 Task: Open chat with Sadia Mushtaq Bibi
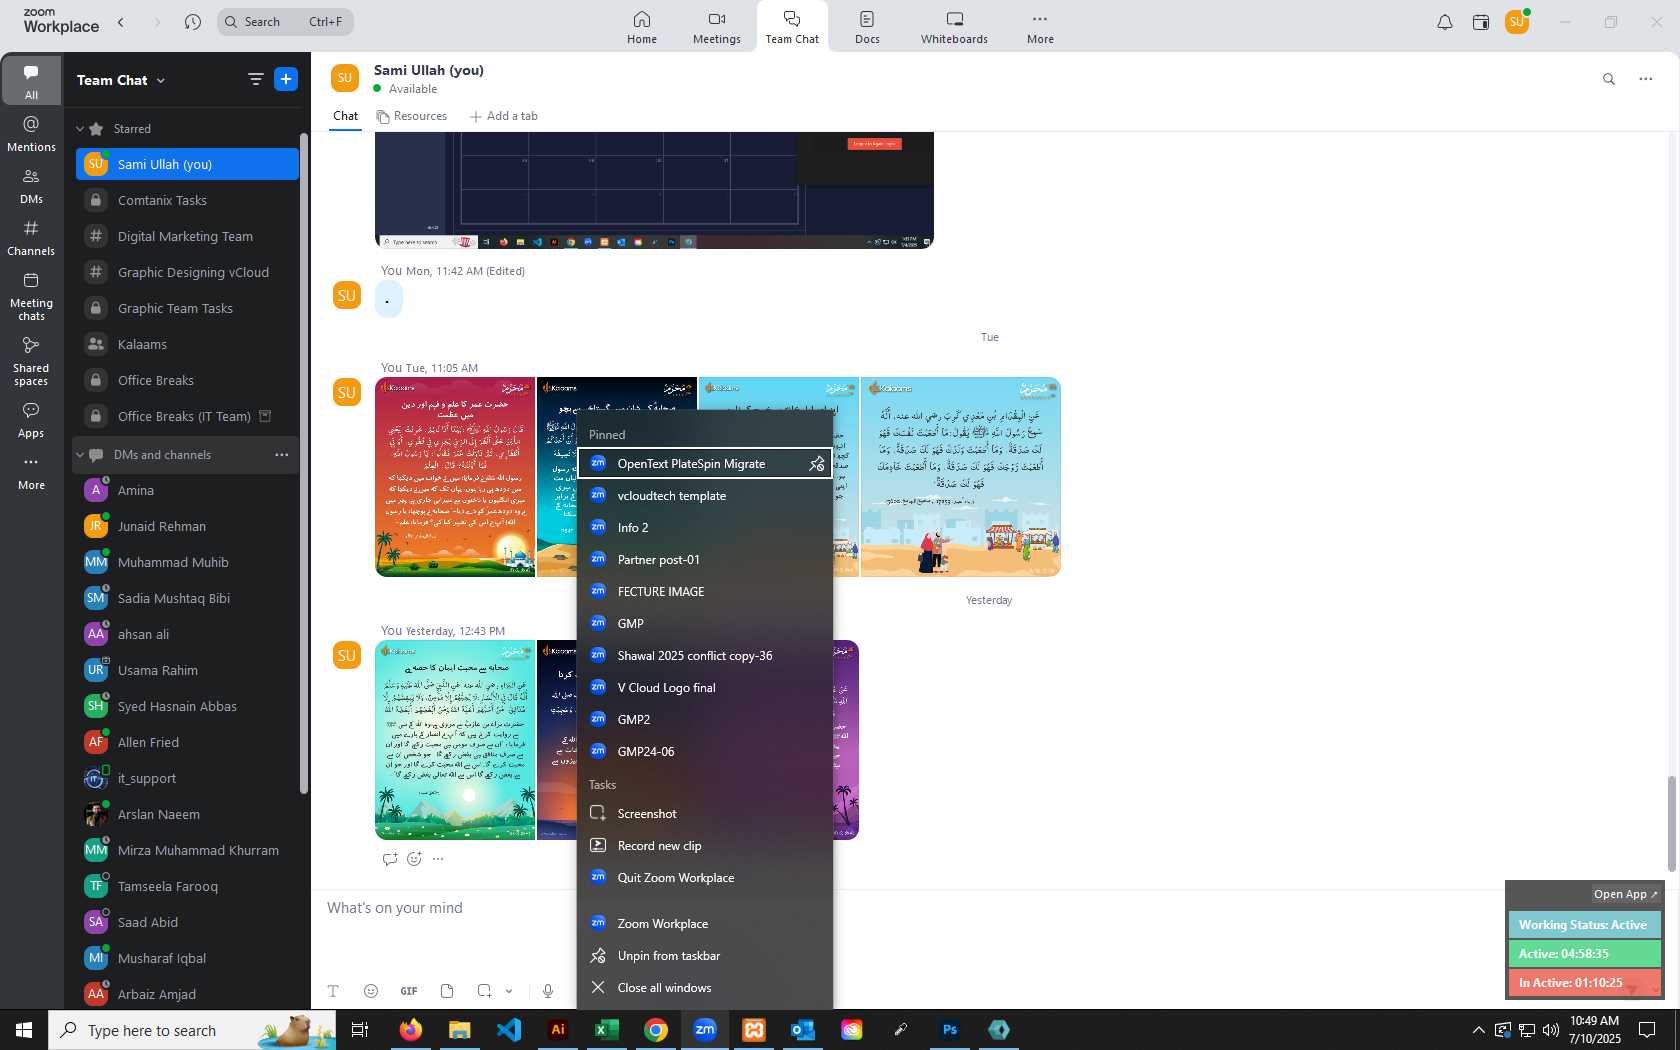(187, 598)
